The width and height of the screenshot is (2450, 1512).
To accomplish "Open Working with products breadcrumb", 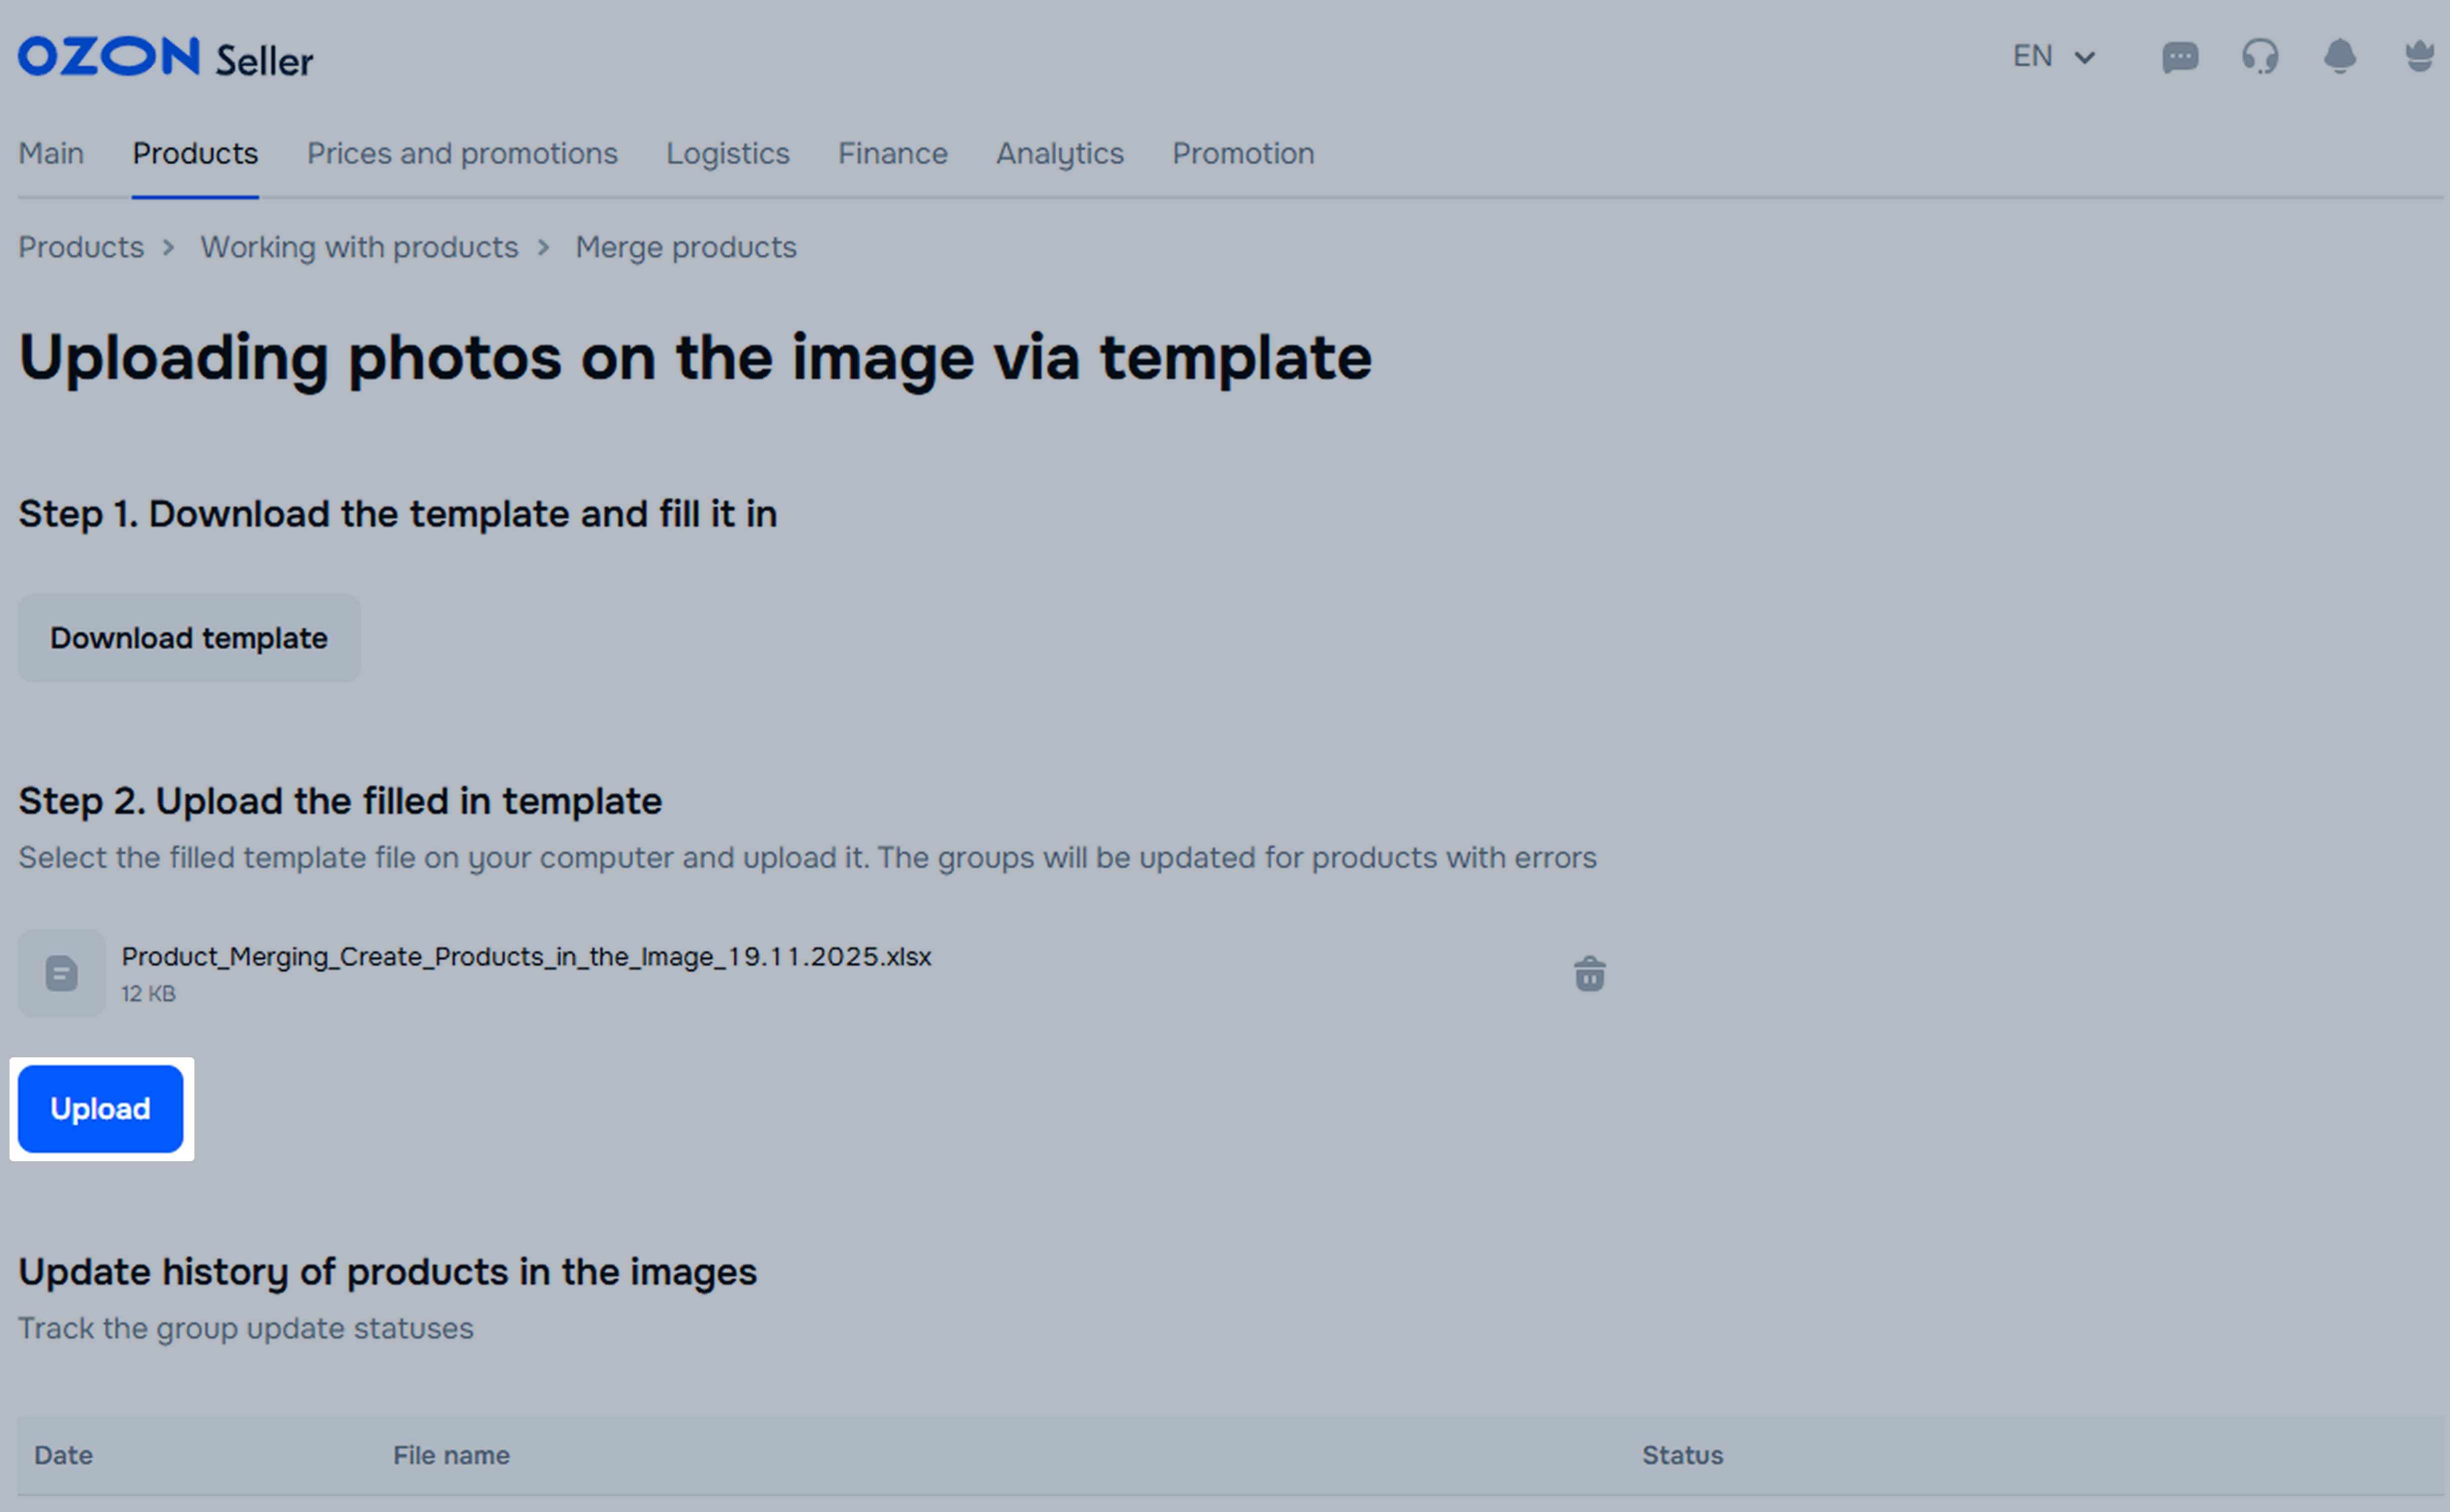I will (x=359, y=247).
